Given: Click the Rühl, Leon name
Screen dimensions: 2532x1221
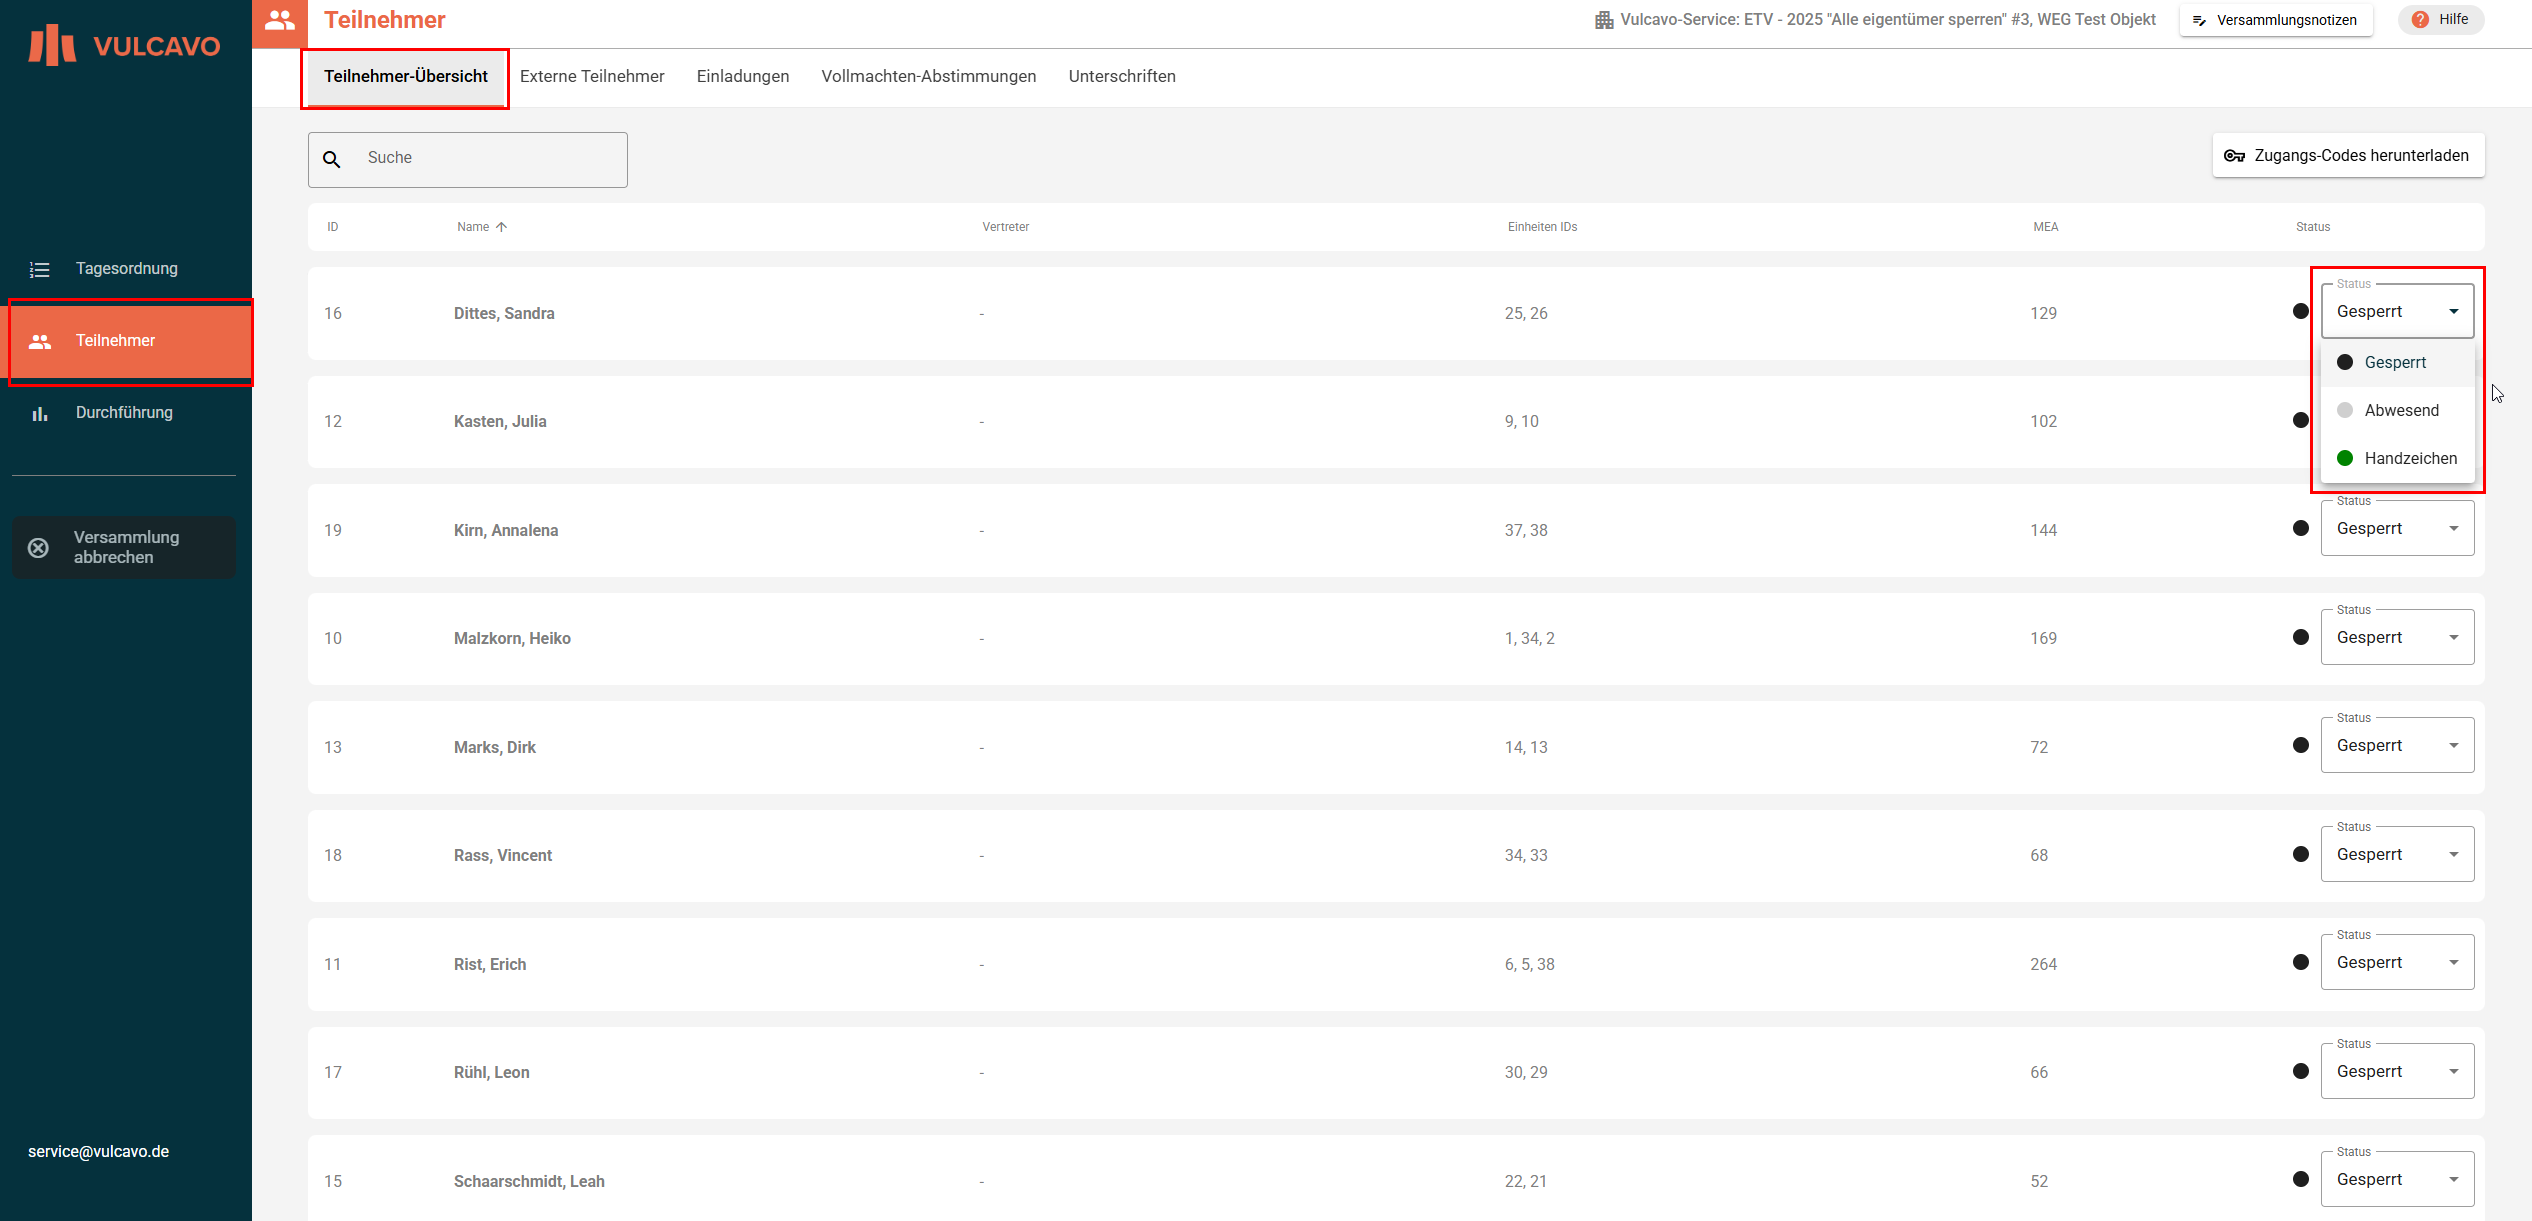Looking at the screenshot, I should 492,1073.
